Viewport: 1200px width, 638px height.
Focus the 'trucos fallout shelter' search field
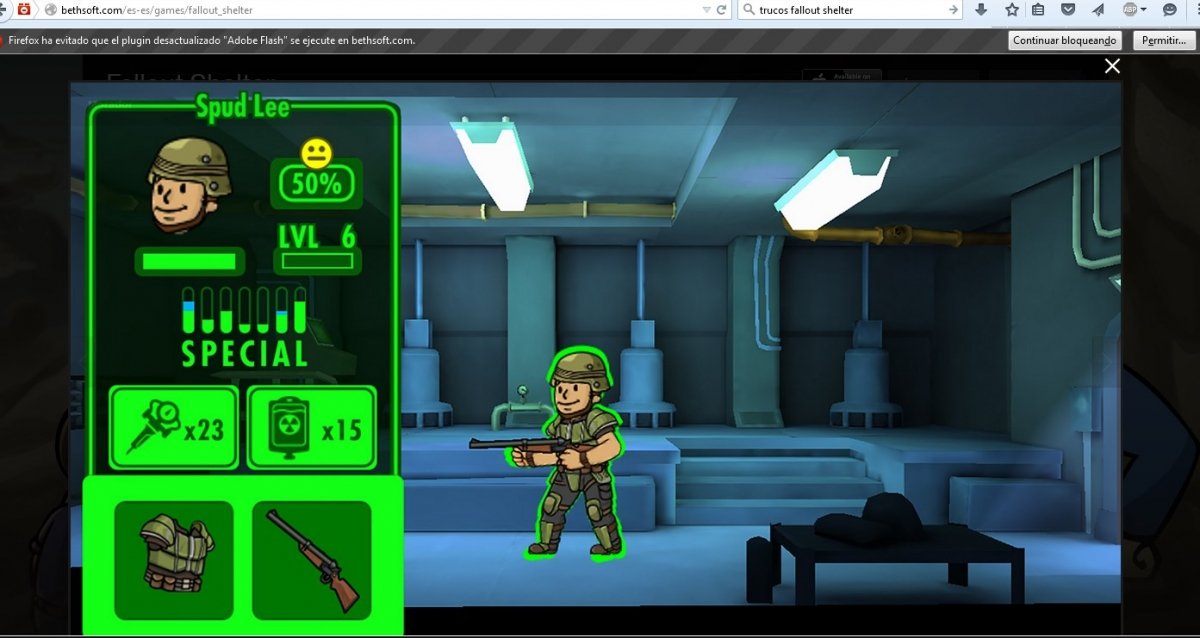click(851, 10)
